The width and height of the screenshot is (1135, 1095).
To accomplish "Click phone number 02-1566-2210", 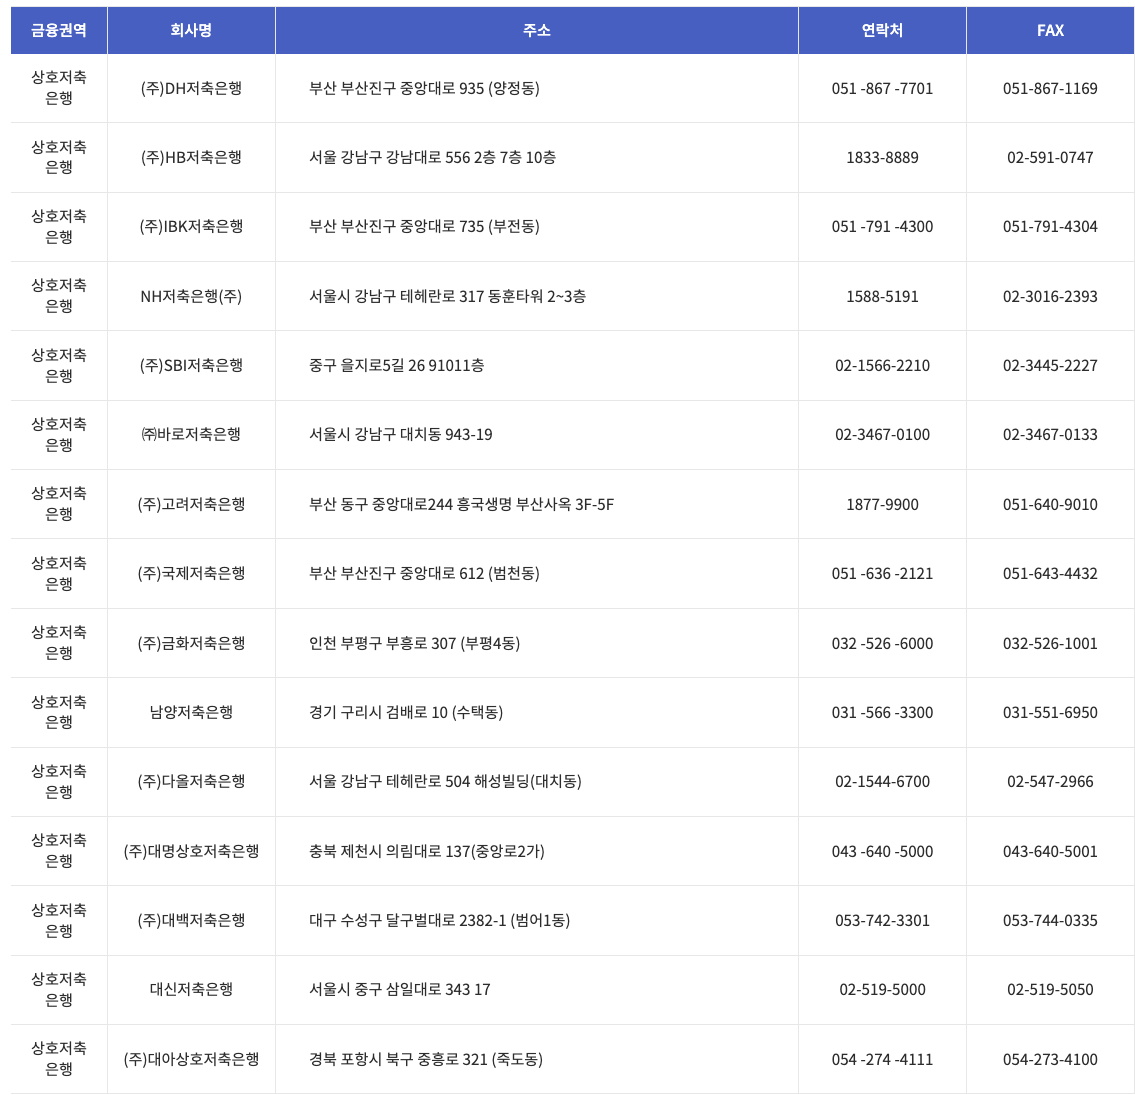I will (x=882, y=365).
